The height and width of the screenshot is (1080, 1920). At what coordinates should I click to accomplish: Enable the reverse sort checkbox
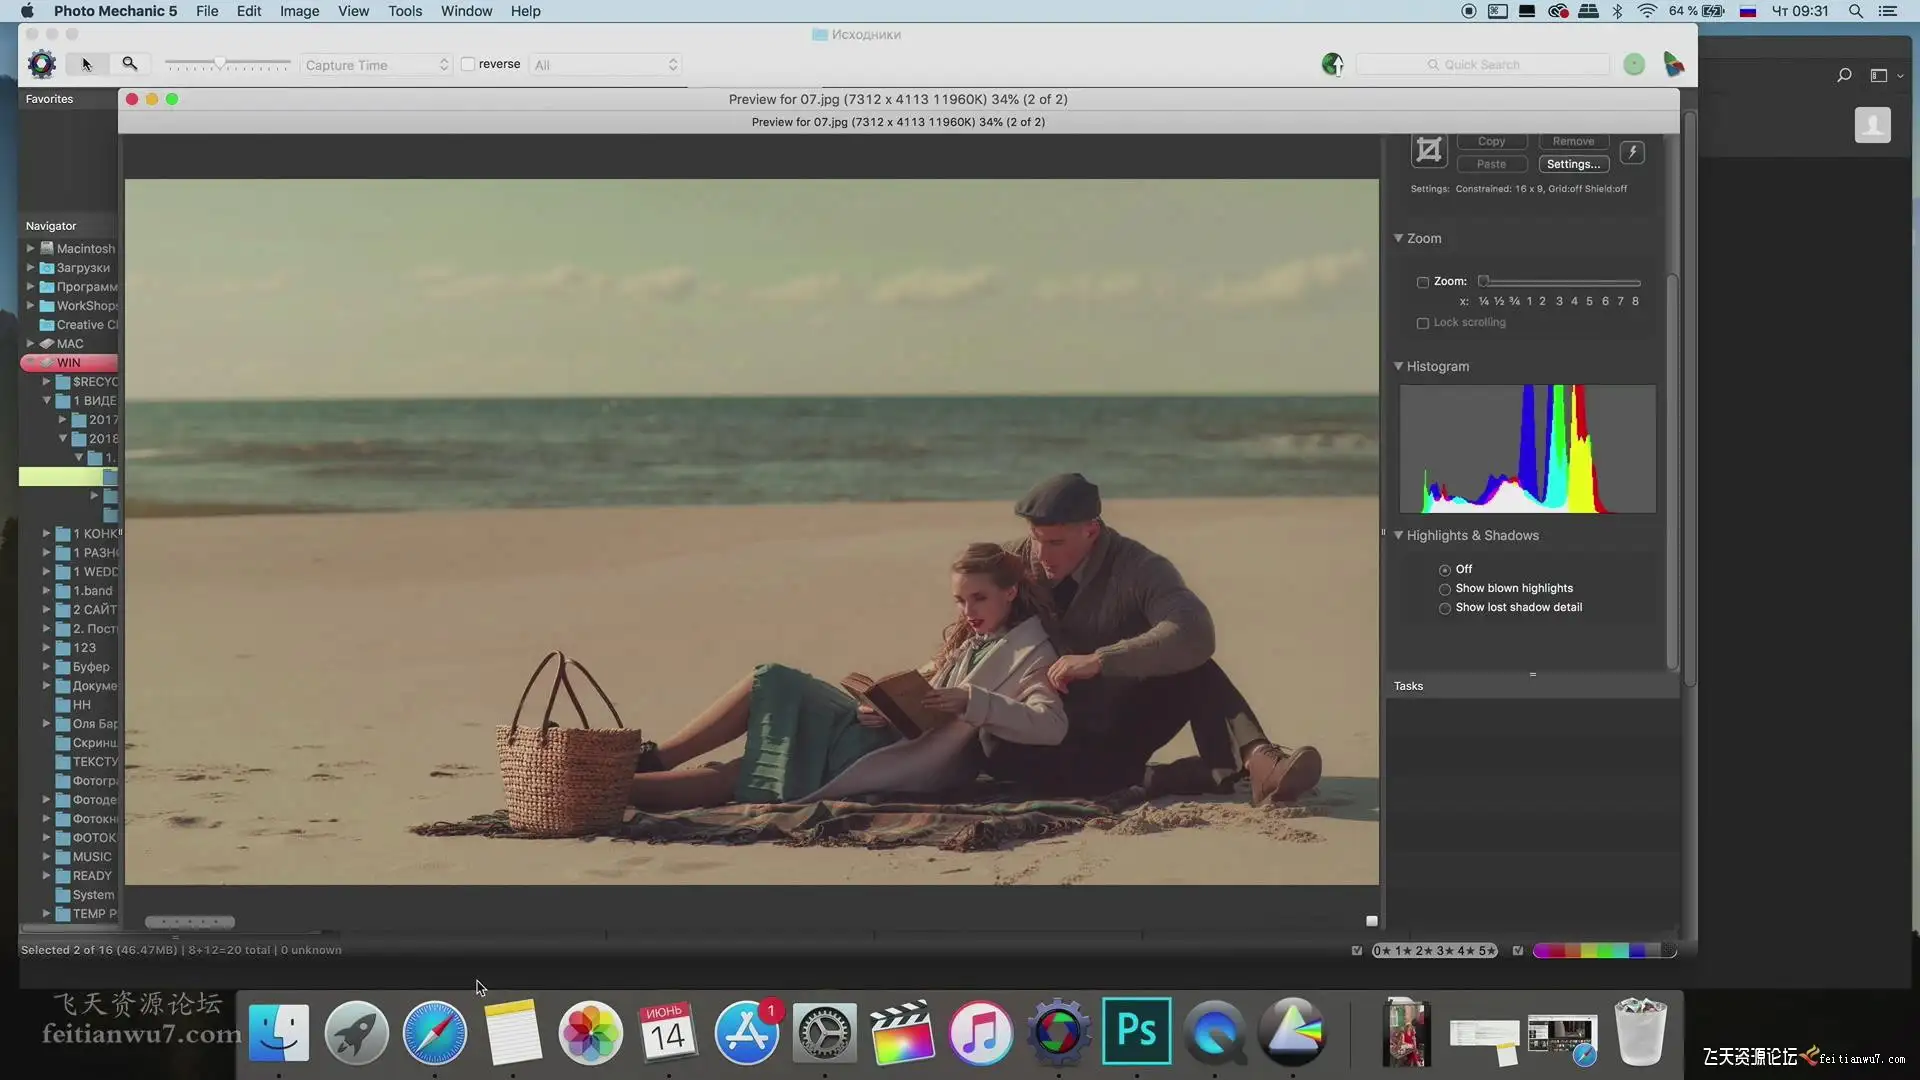[468, 64]
